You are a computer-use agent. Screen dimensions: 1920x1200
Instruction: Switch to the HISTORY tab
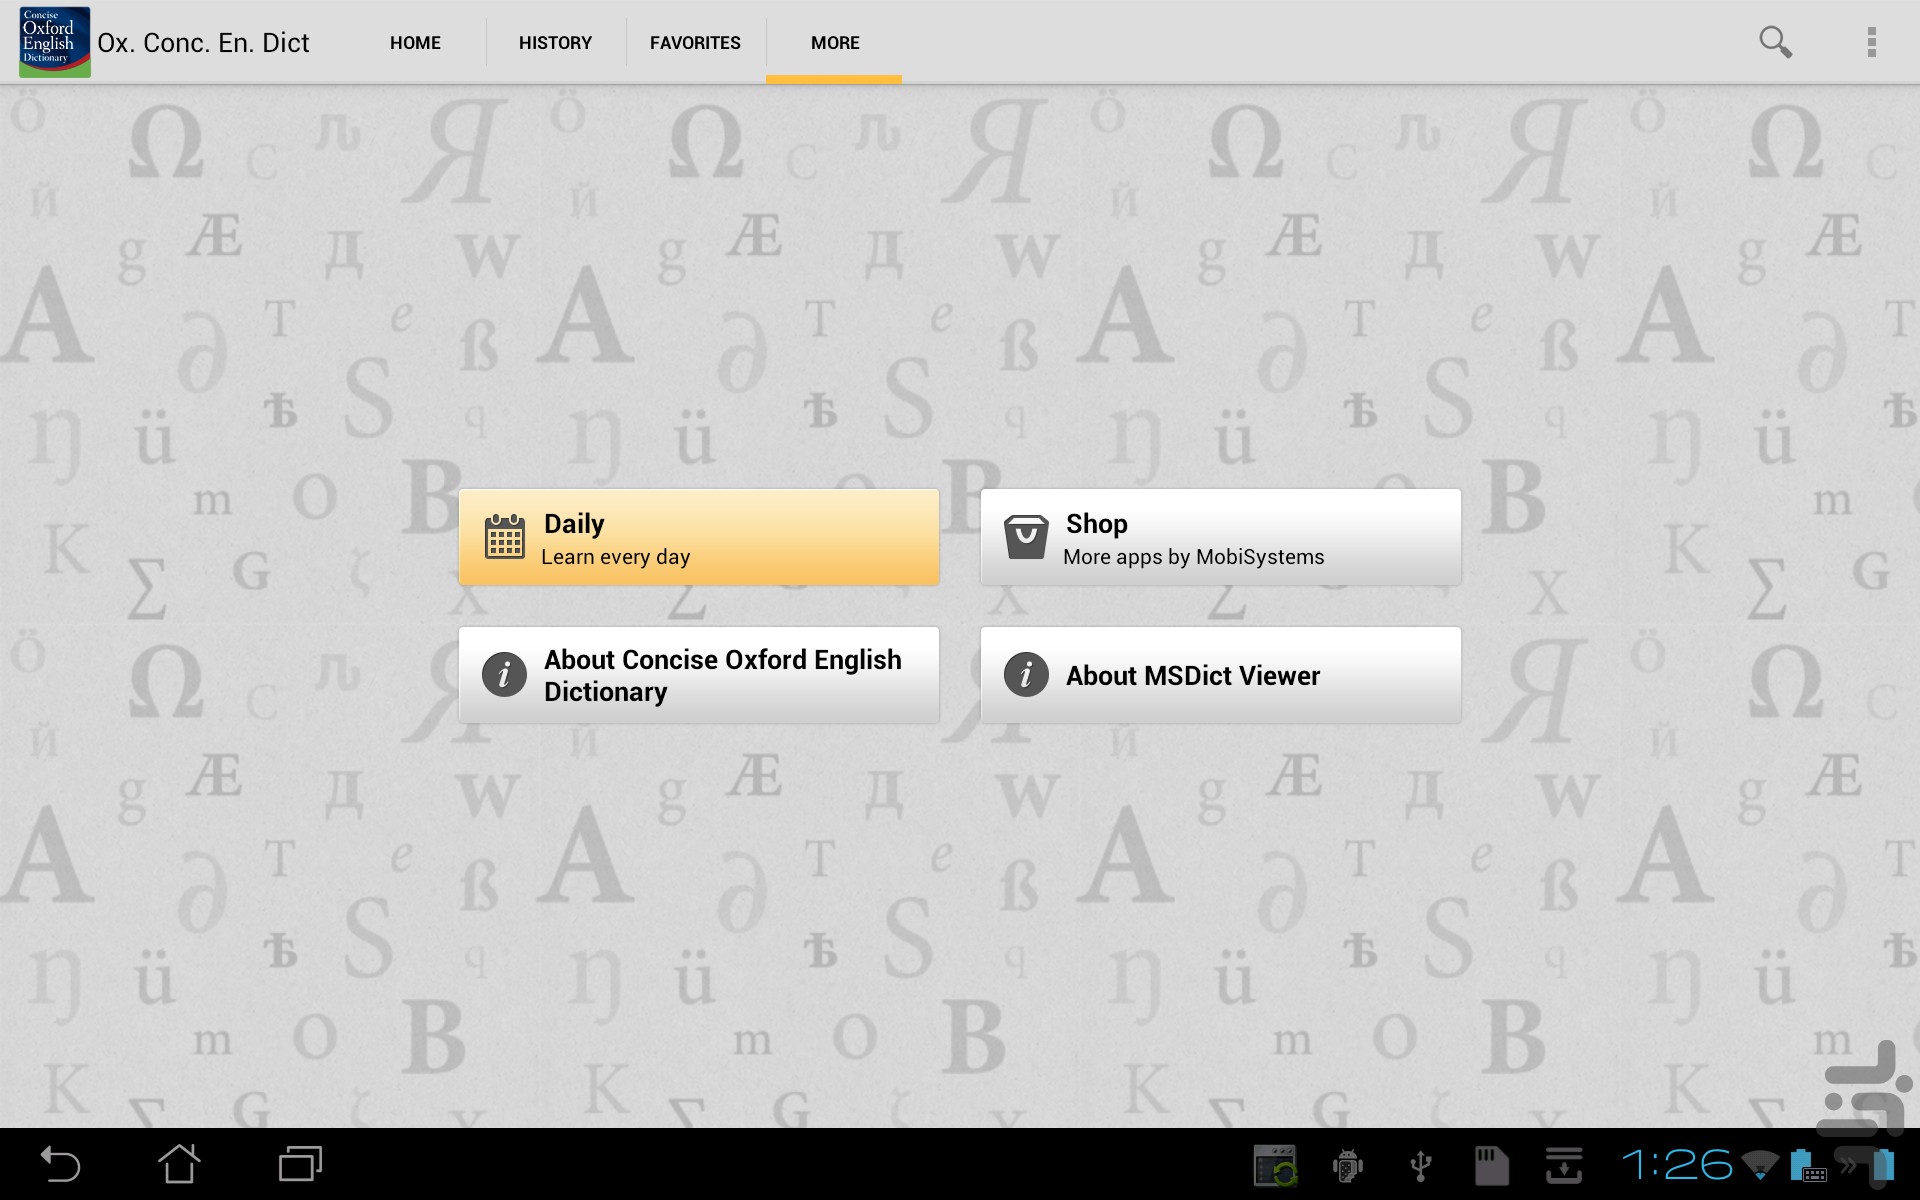pos(555,43)
